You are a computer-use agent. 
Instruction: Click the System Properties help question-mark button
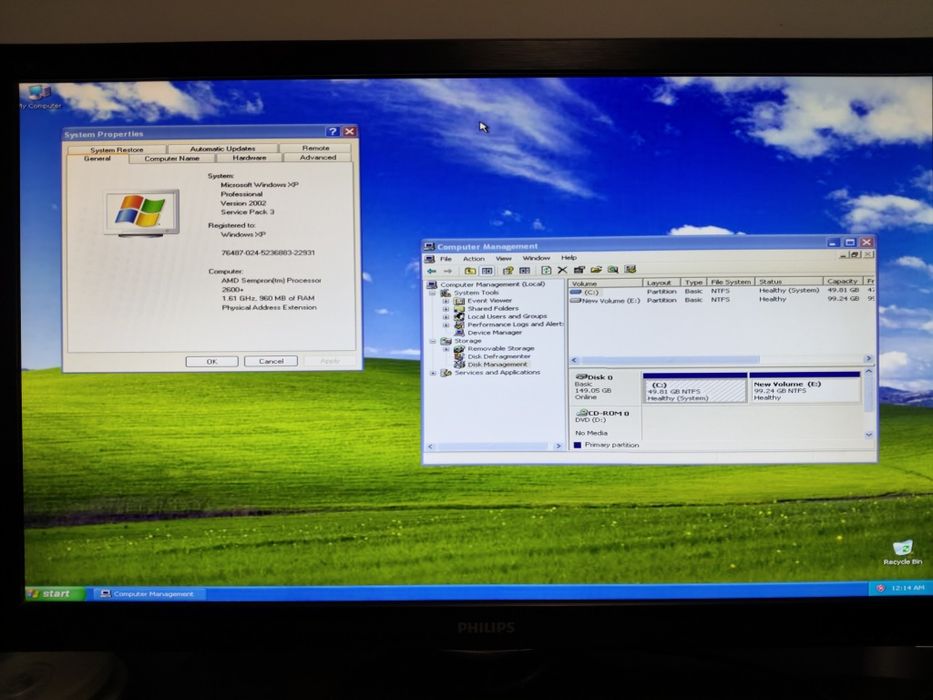pyautogui.click(x=333, y=132)
